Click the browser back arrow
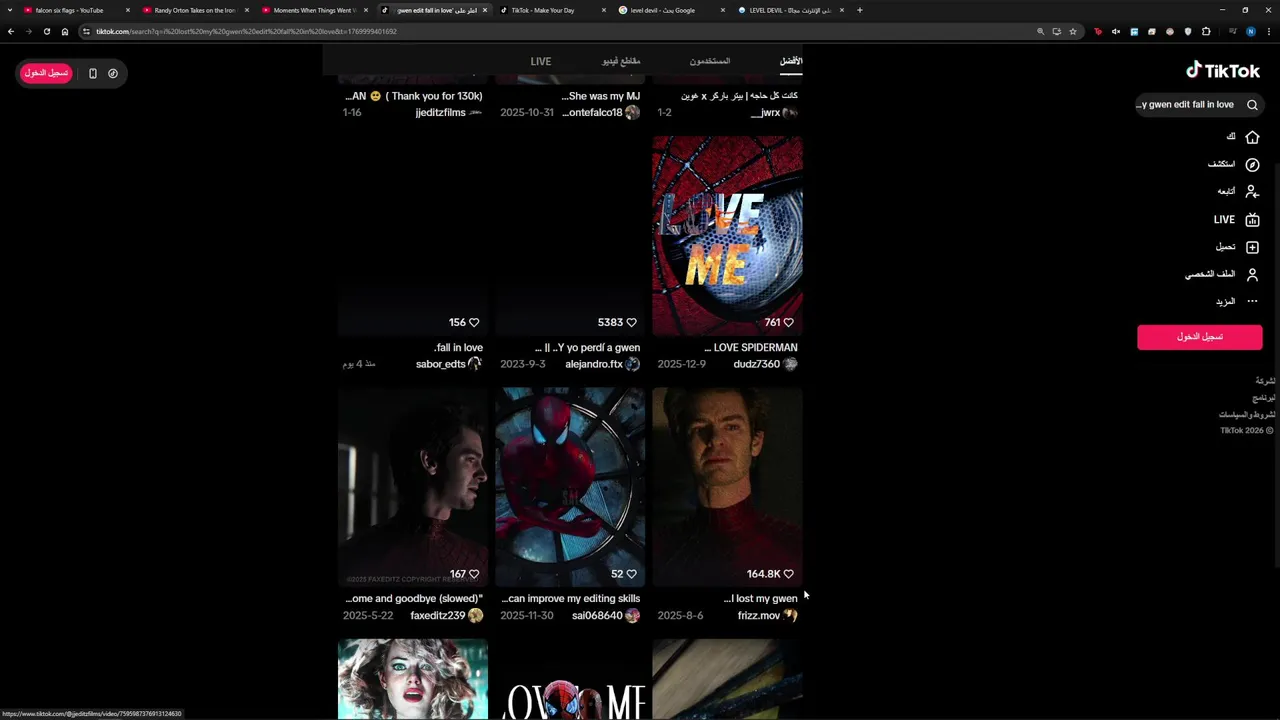The image size is (1280, 720). (x=11, y=31)
